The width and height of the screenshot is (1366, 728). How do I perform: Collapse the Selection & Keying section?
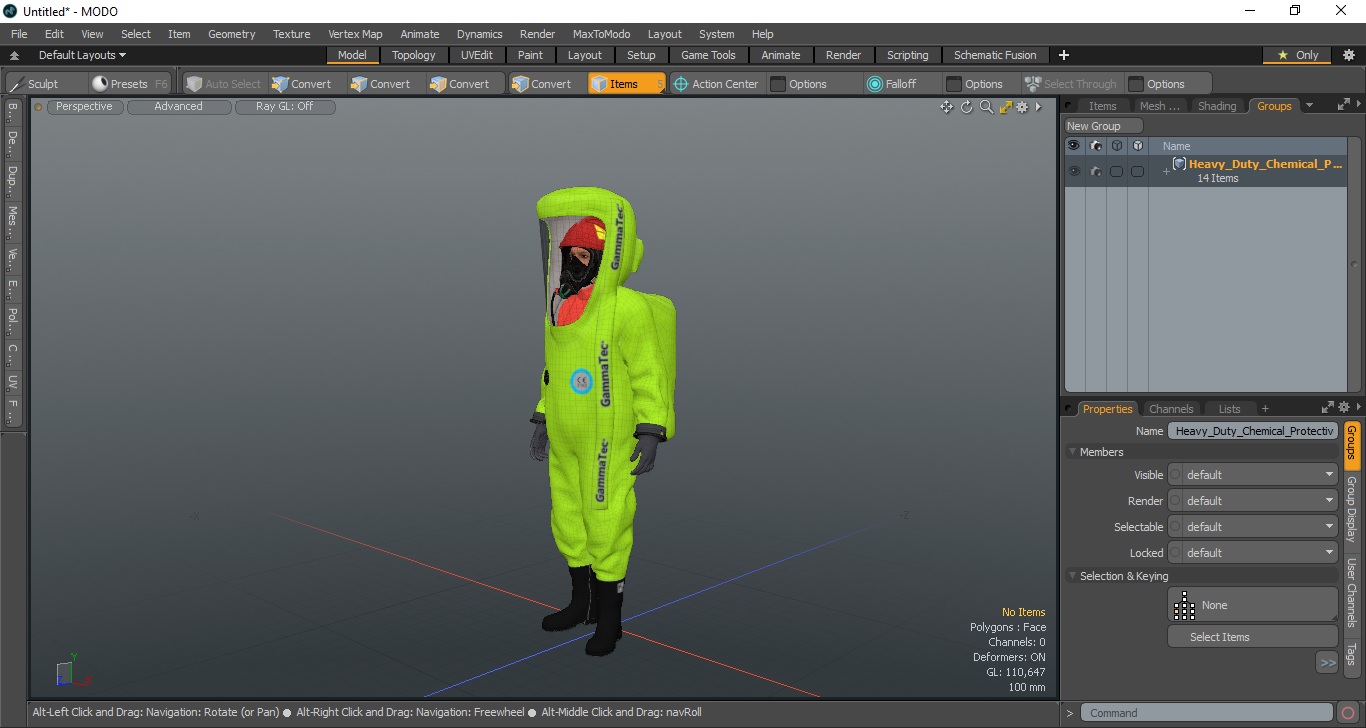(1073, 576)
